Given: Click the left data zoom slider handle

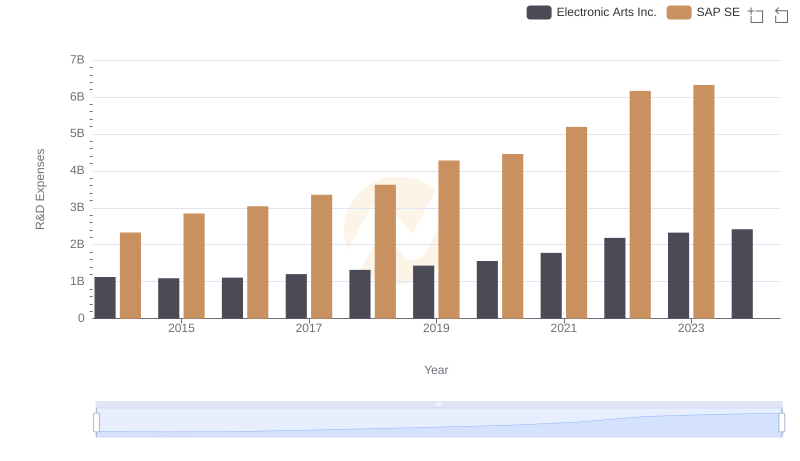Looking at the screenshot, I should (x=96, y=423).
